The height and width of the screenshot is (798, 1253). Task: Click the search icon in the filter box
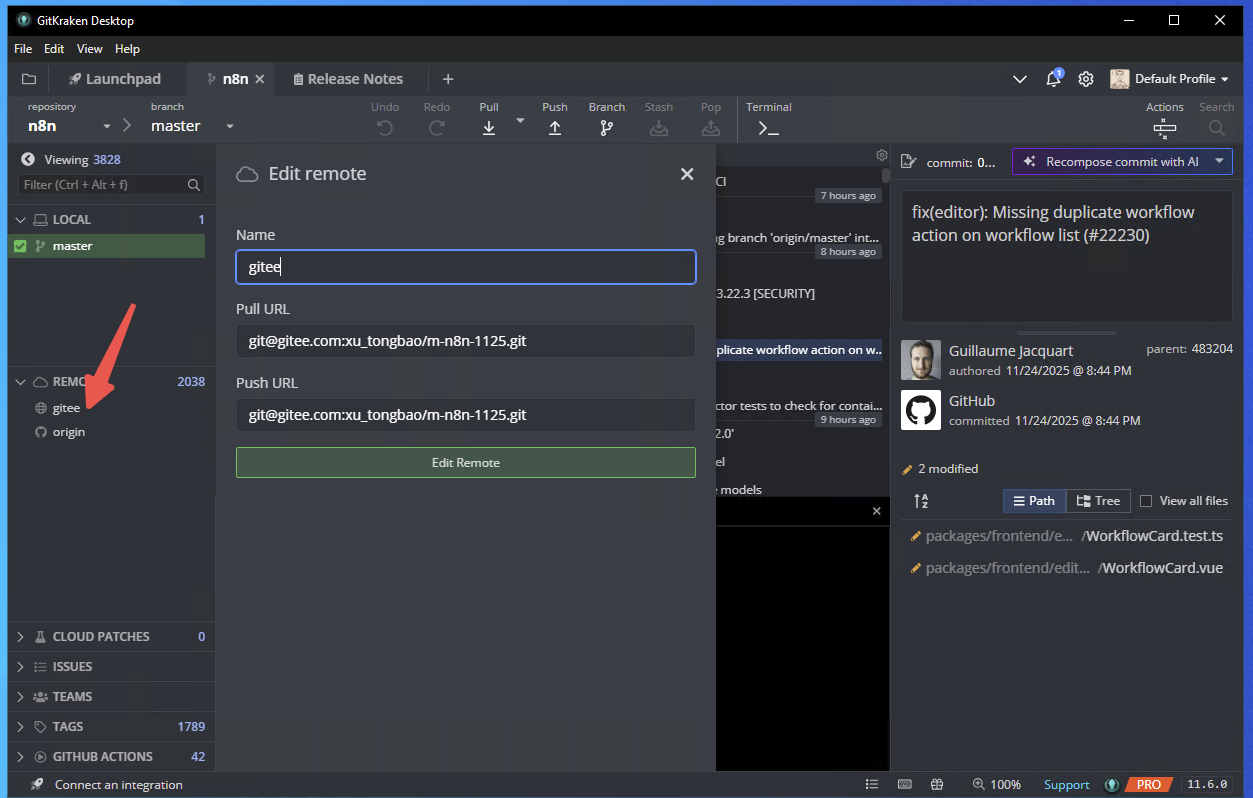tap(194, 185)
